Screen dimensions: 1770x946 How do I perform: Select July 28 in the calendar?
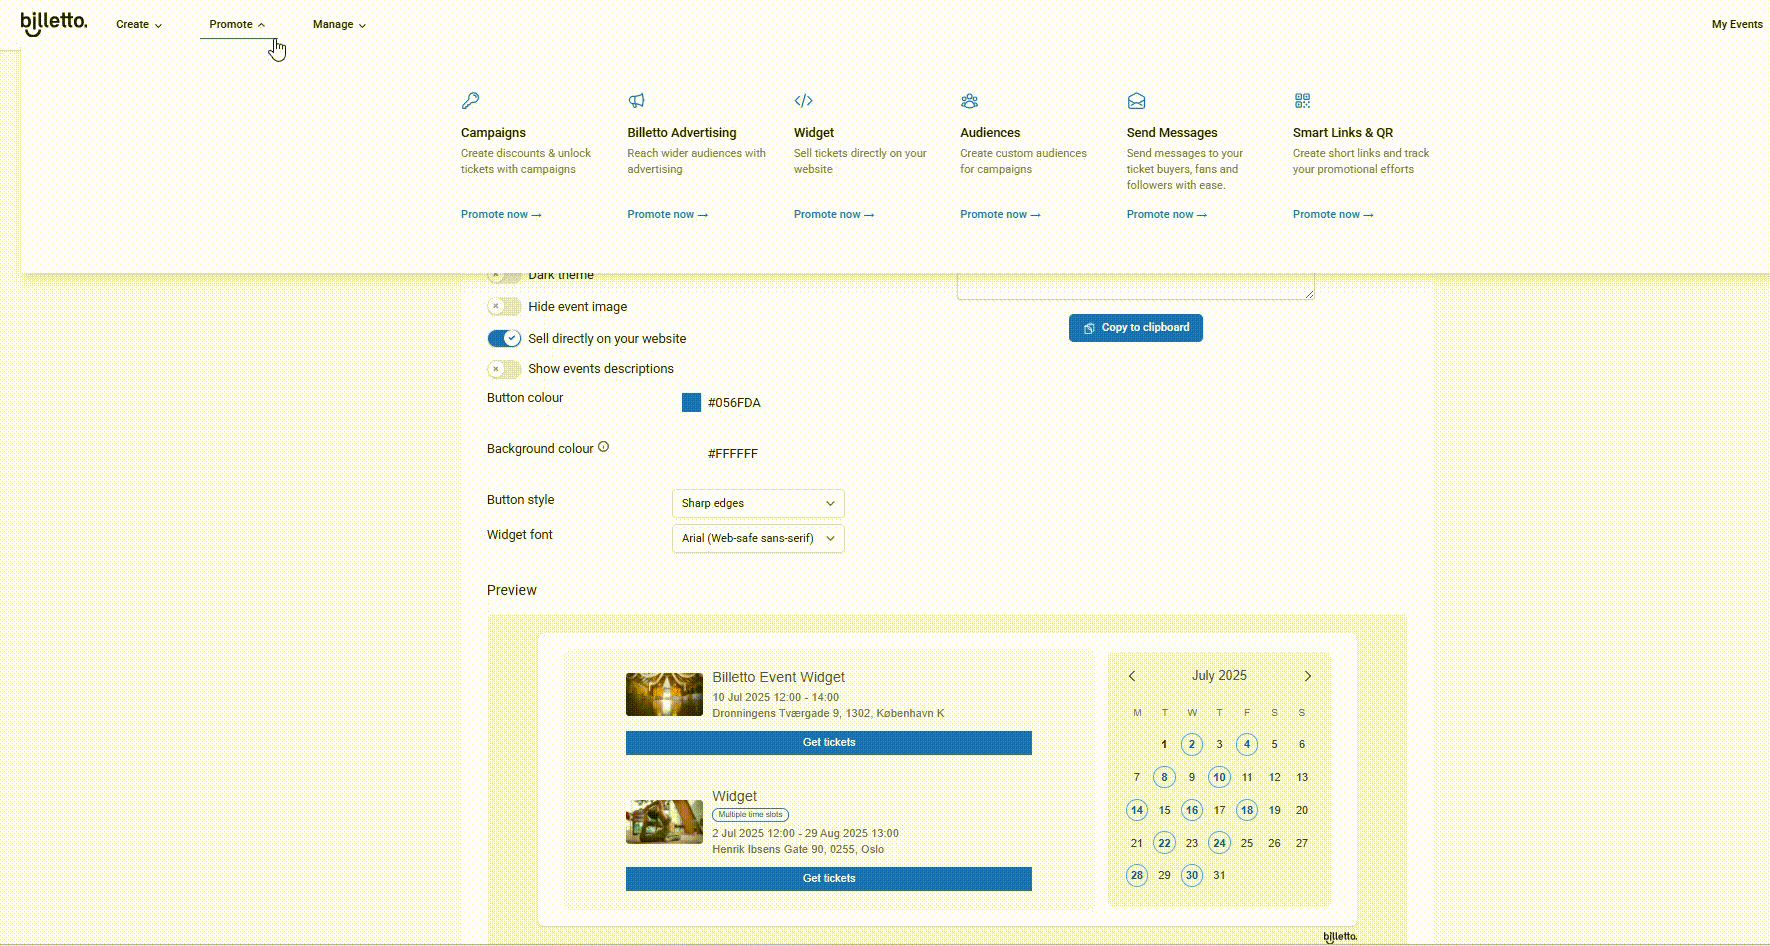tap(1137, 875)
